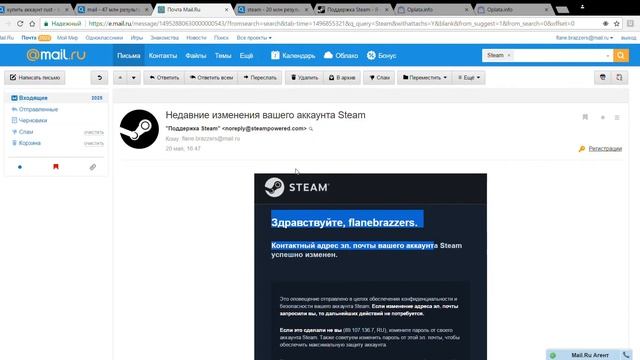Search sender letters magnifier icon

point(311,129)
